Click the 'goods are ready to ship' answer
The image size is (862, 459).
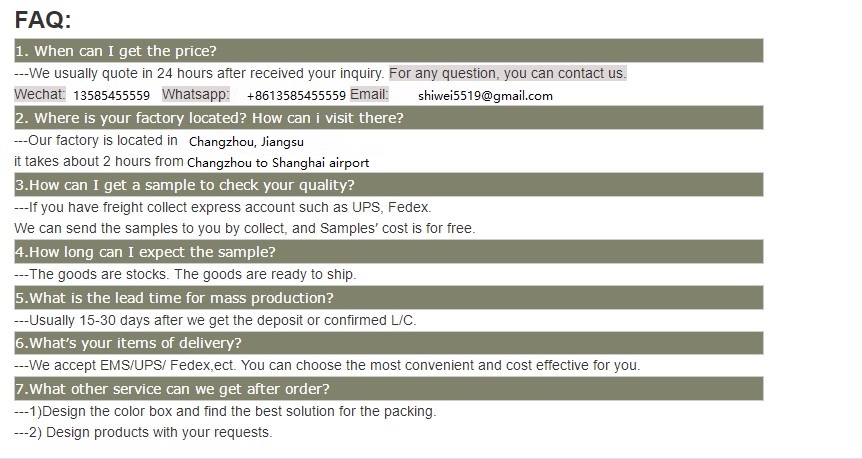185,274
